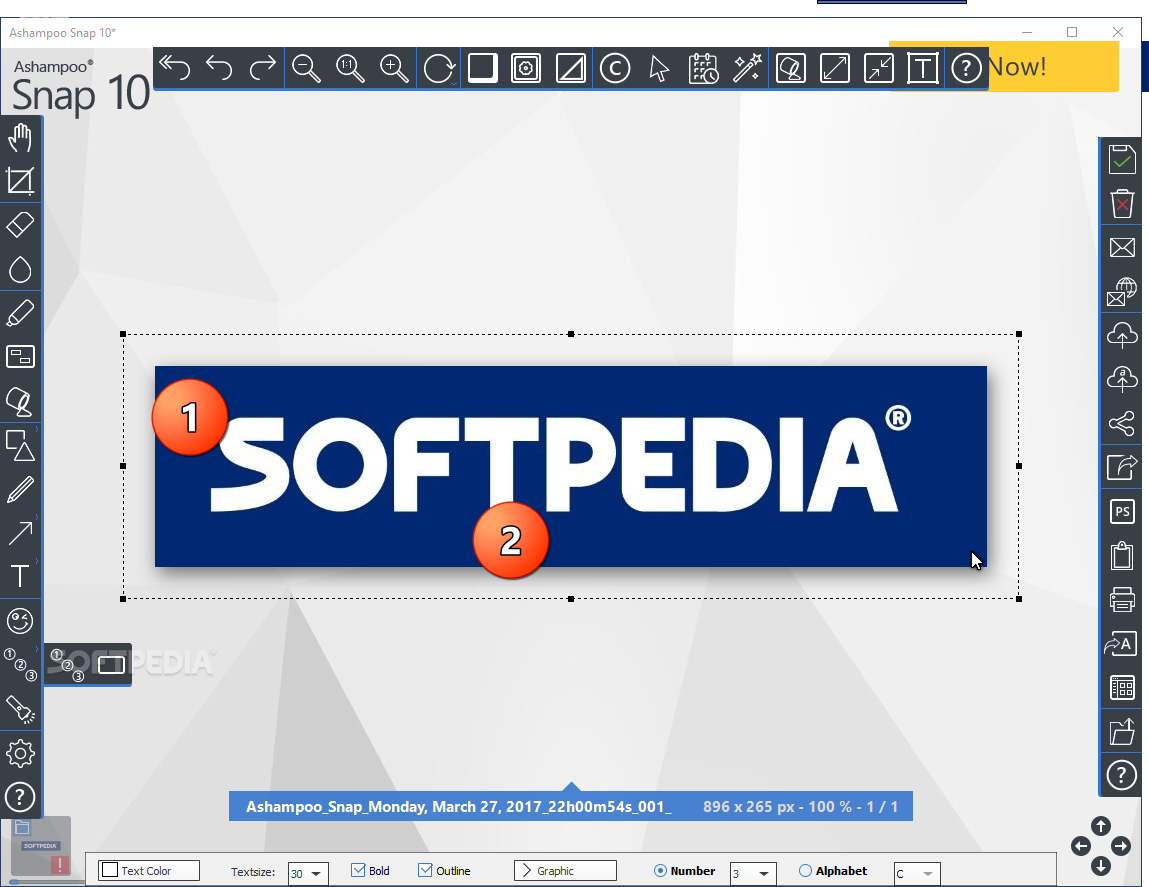Select the Number radio button
This screenshot has width=1149, height=887.
[x=660, y=870]
